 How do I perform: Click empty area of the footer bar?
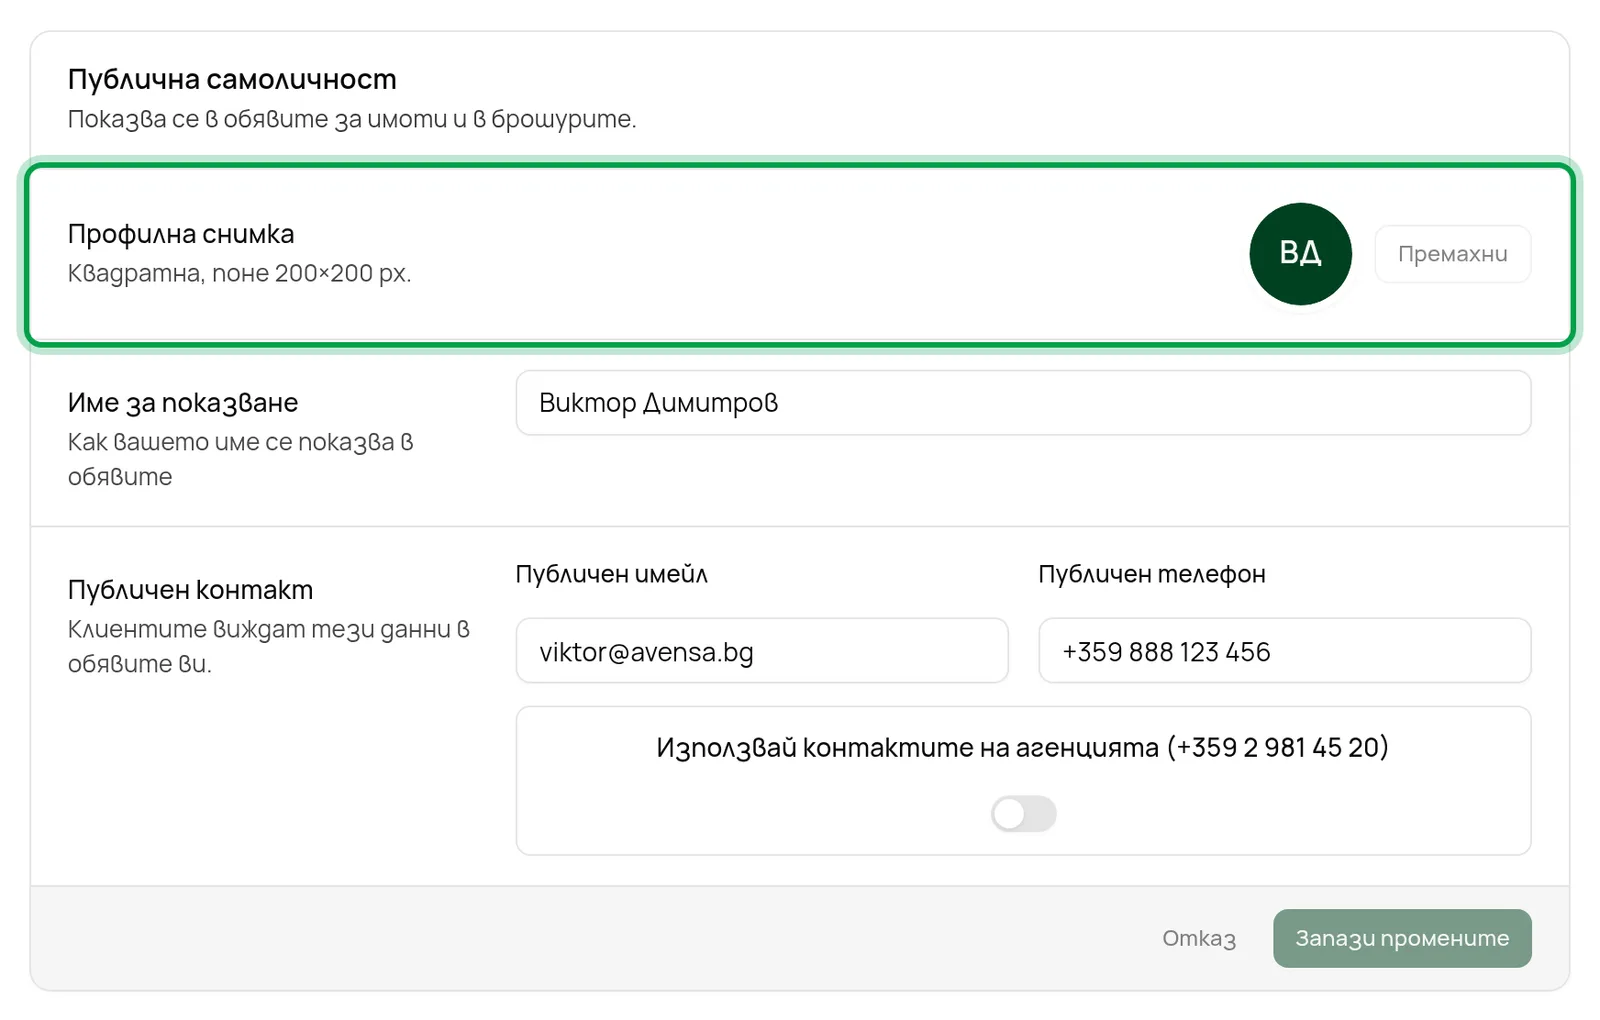[580, 938]
